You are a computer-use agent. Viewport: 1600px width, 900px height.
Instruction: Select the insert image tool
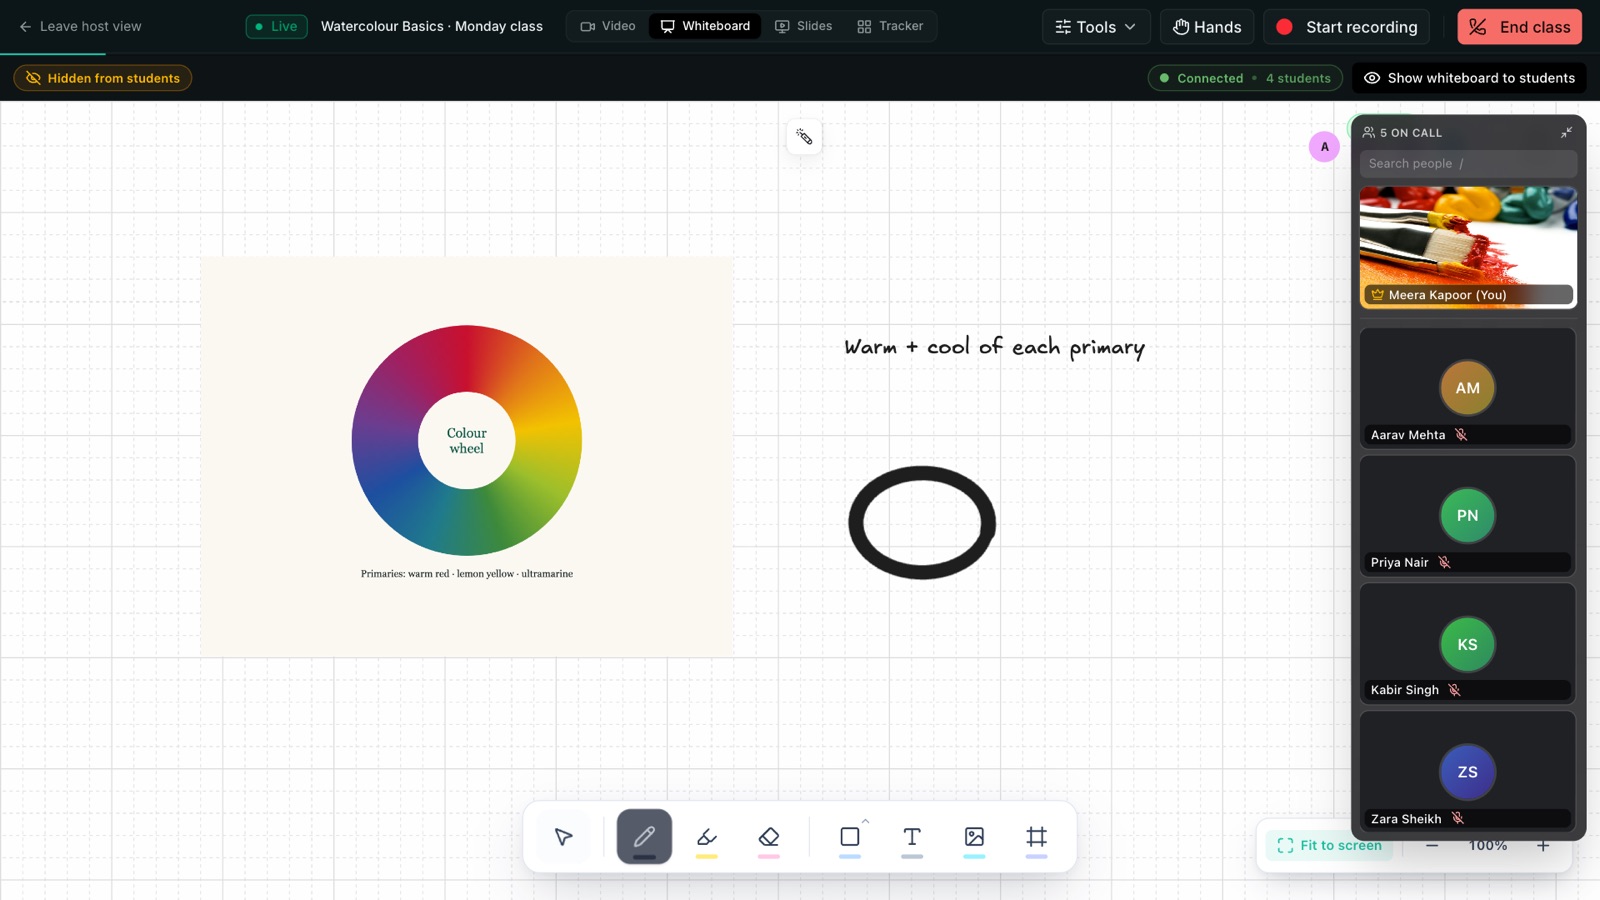point(974,837)
